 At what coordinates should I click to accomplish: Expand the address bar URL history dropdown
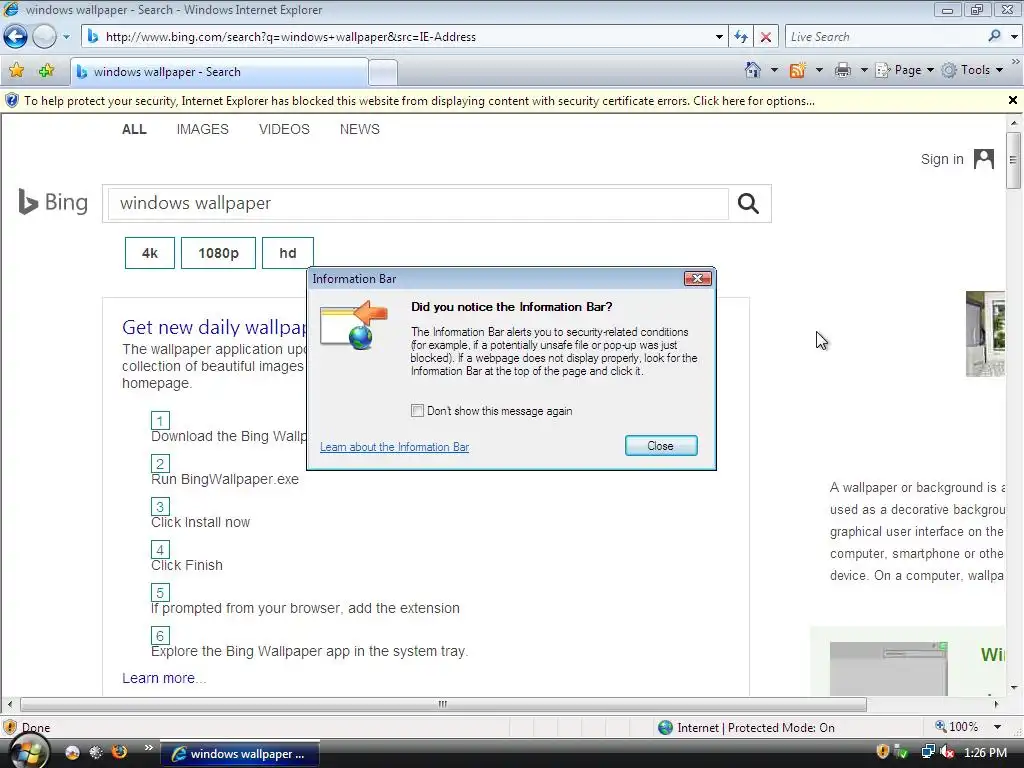point(719,37)
